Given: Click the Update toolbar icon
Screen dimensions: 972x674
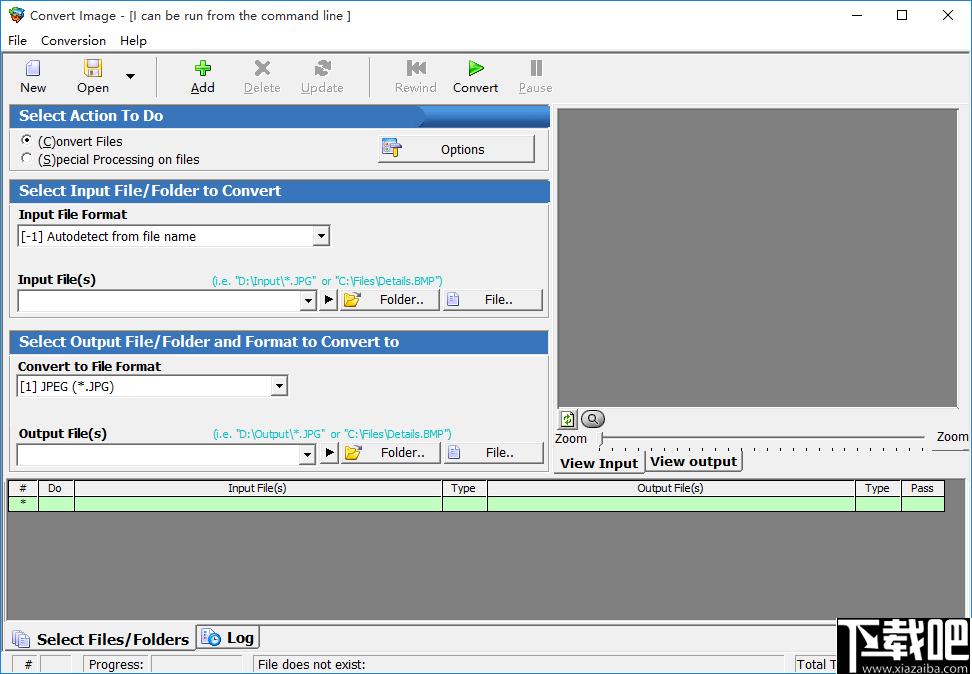Looking at the screenshot, I should [x=322, y=68].
